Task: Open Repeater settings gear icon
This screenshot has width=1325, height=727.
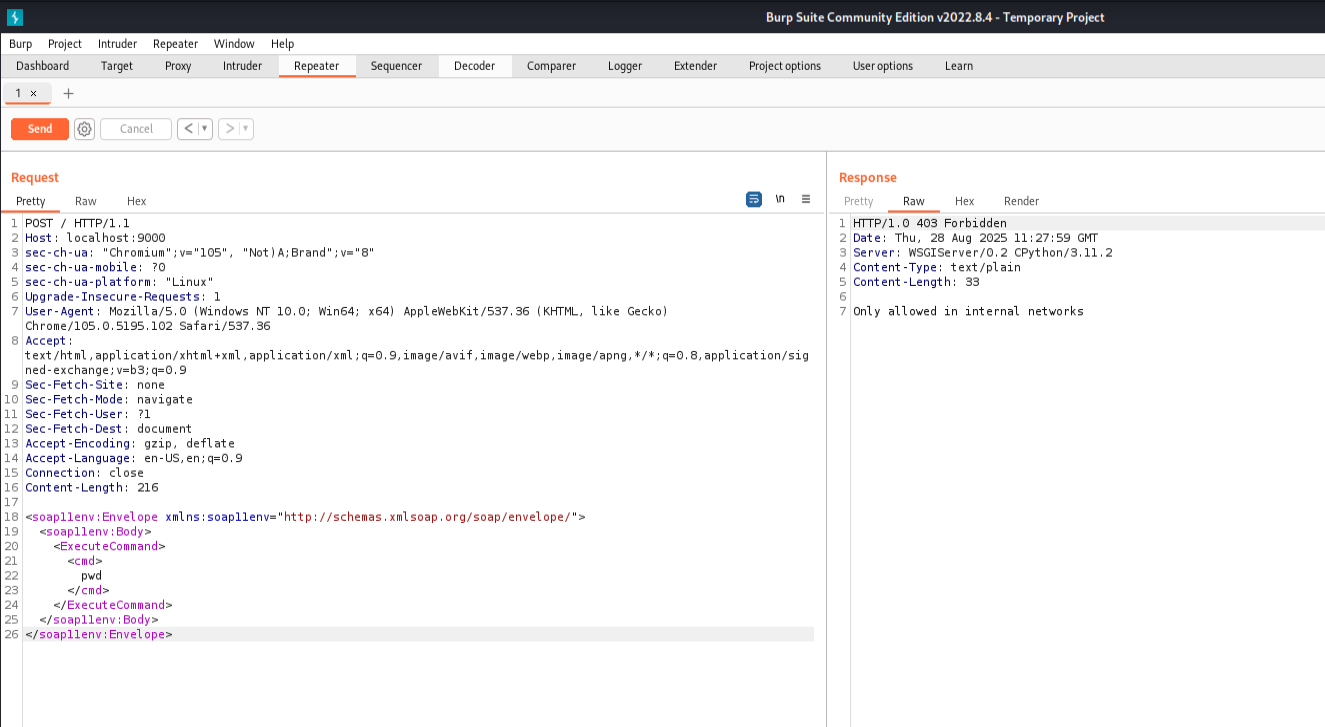Action: click(x=85, y=129)
